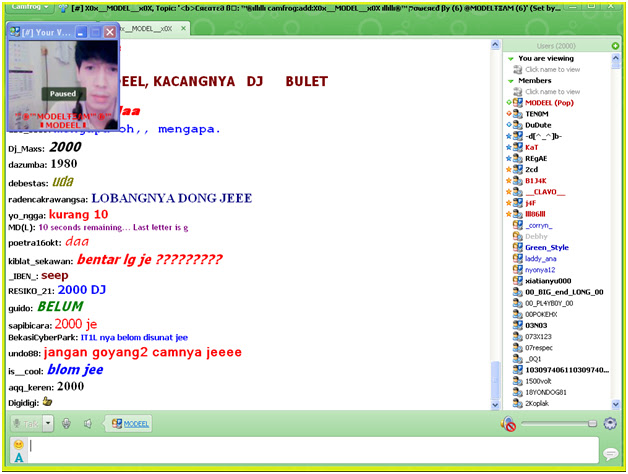This screenshot has width=628, height=474.
Task: Click 'Click name to view' under Members
Action: click(x=552, y=92)
